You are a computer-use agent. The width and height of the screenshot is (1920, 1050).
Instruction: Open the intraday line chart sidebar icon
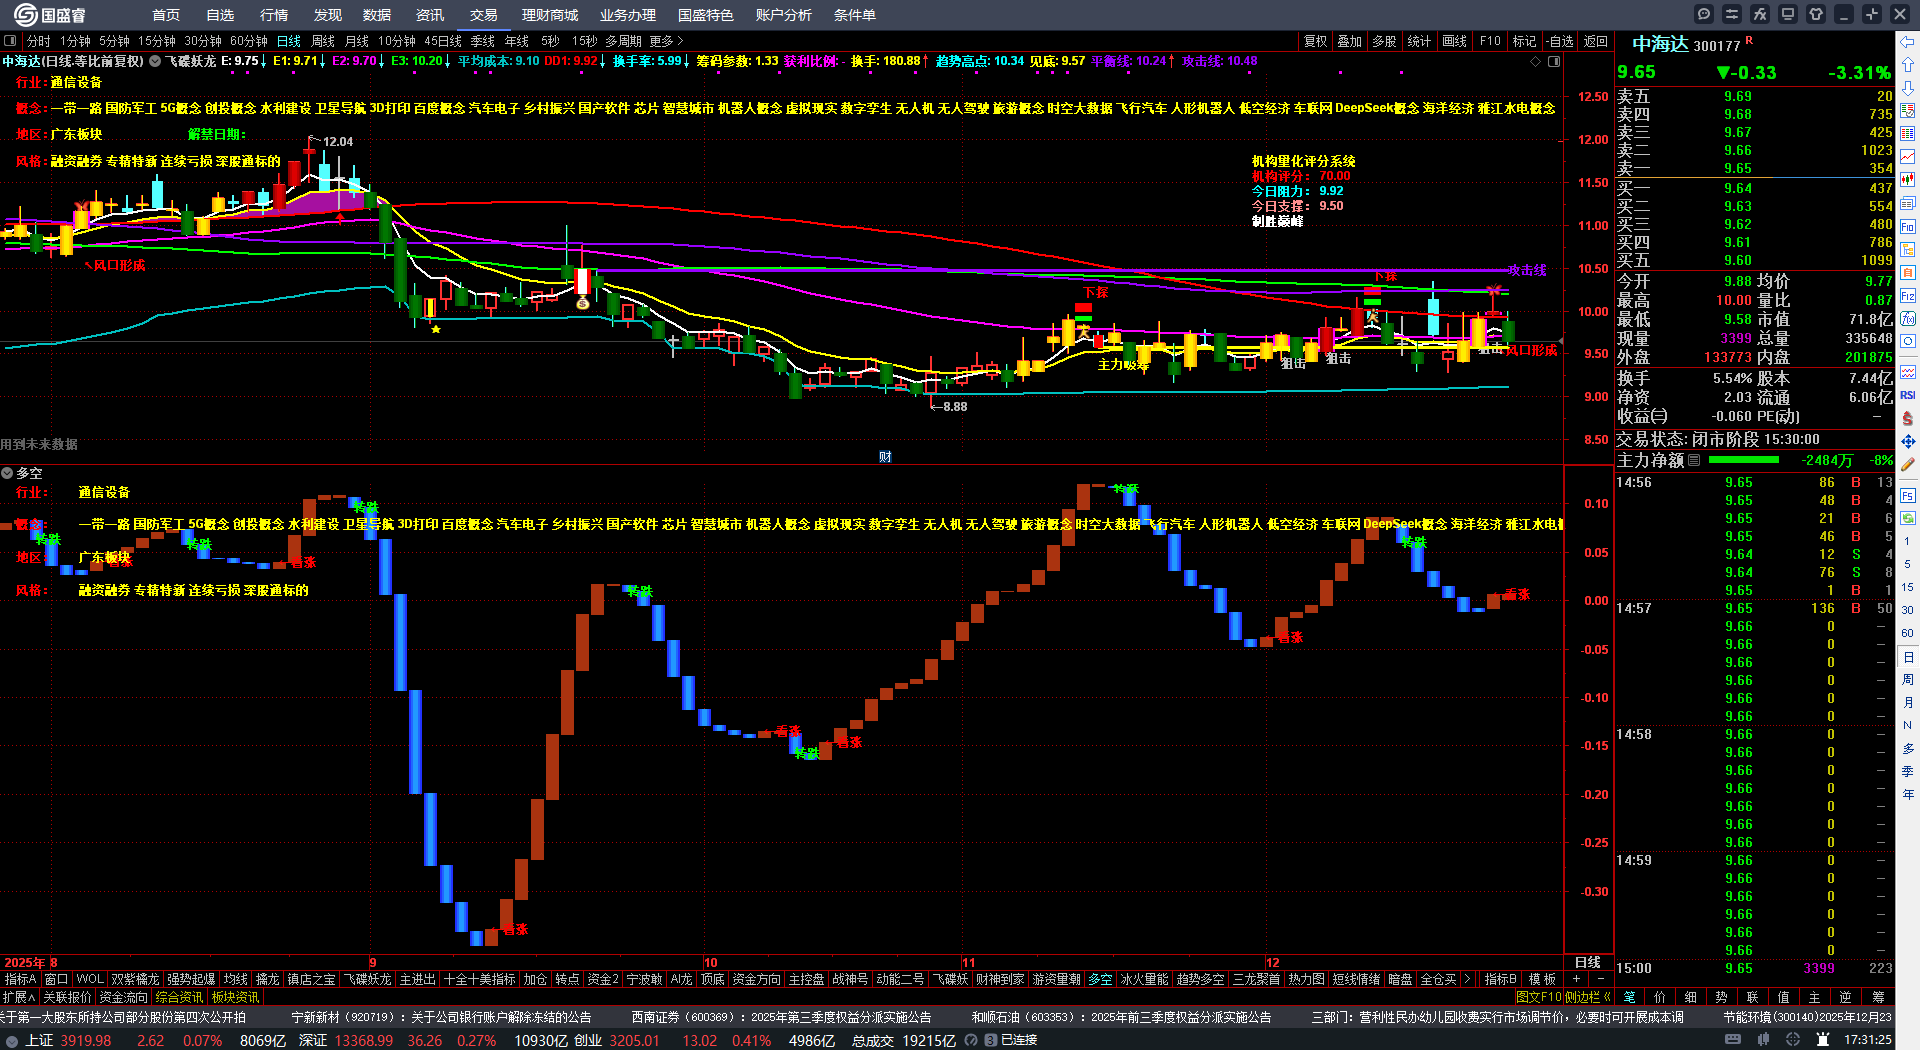1908,157
